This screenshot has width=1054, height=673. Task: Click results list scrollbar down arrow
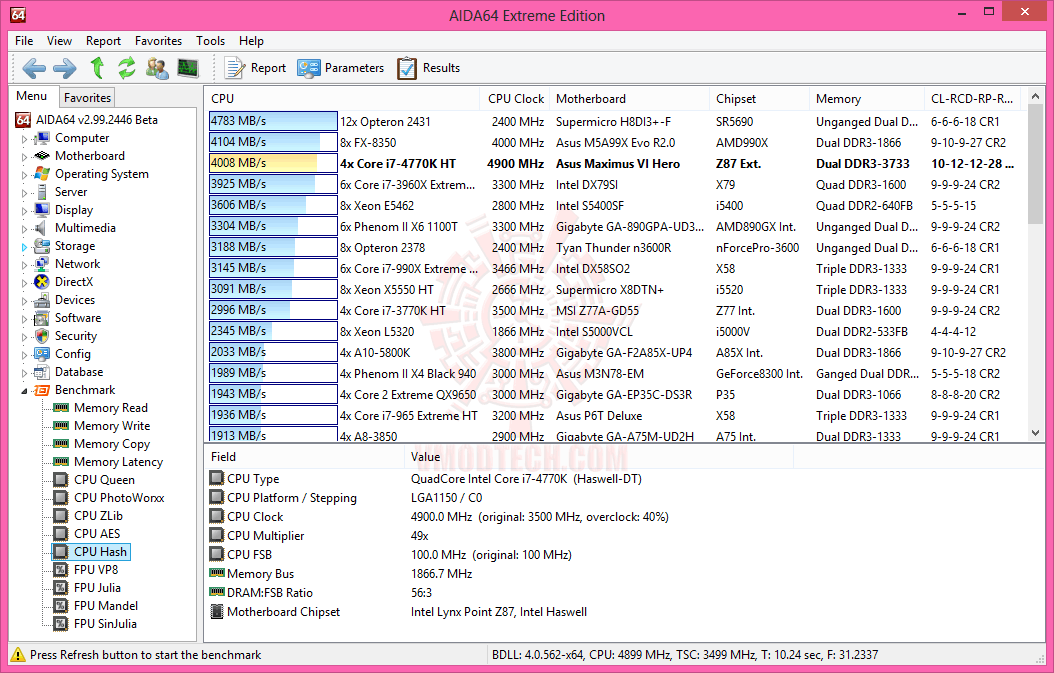(1035, 433)
